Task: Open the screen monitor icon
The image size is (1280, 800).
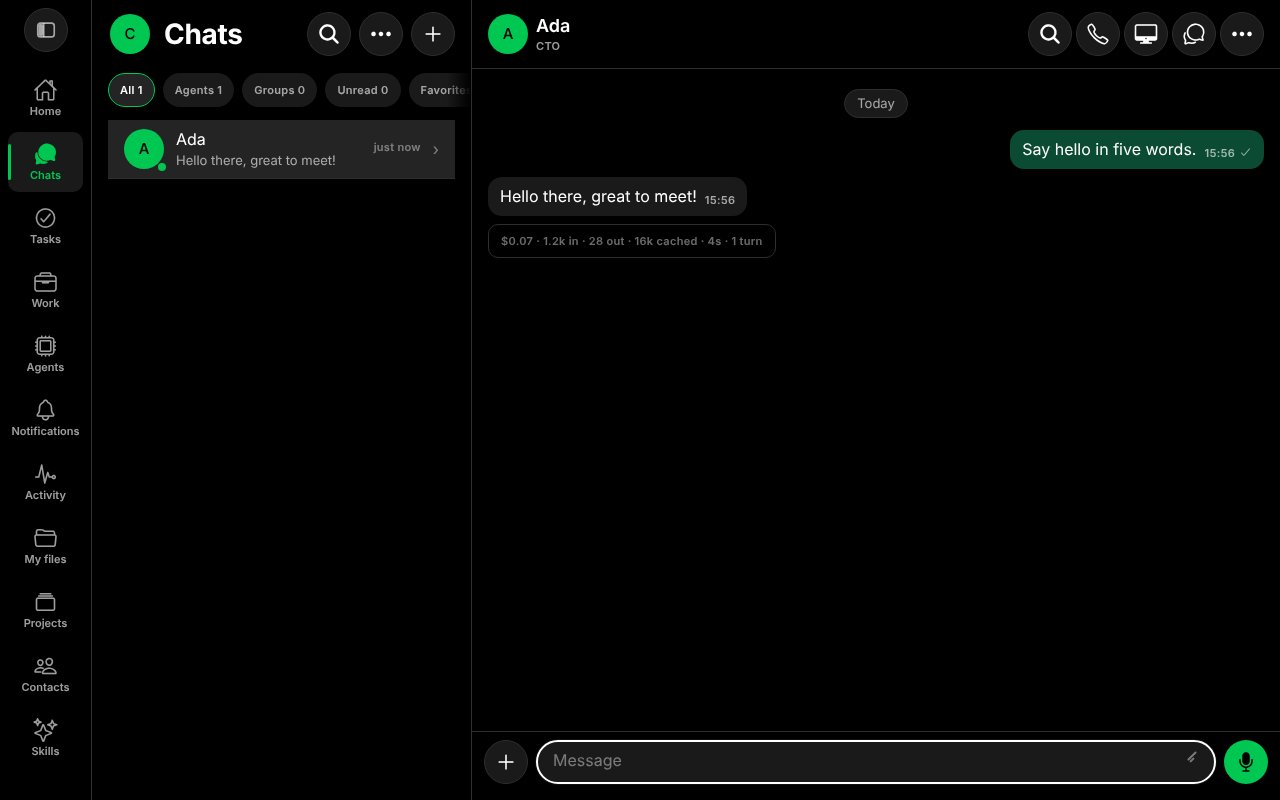Action: click(1146, 34)
